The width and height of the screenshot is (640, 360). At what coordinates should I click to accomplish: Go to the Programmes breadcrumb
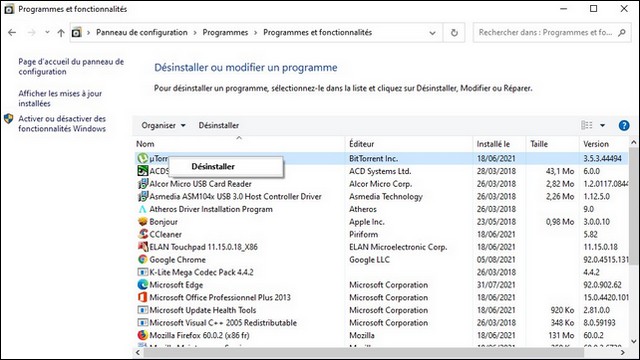pos(225,32)
